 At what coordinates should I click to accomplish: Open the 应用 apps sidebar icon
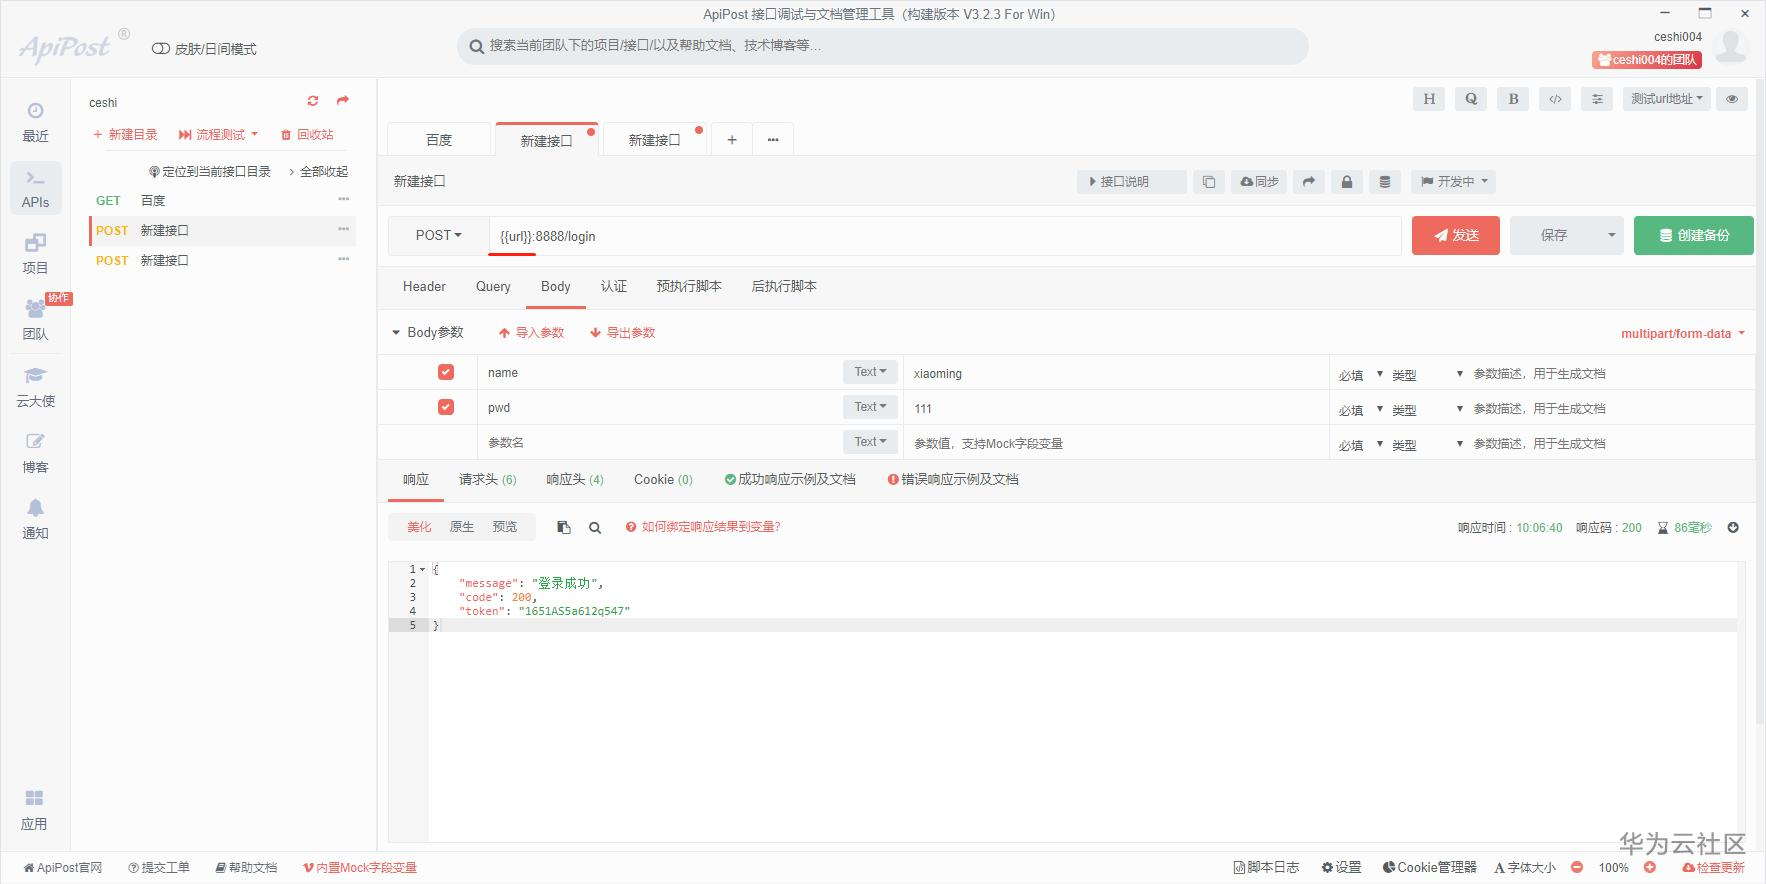[x=34, y=810]
